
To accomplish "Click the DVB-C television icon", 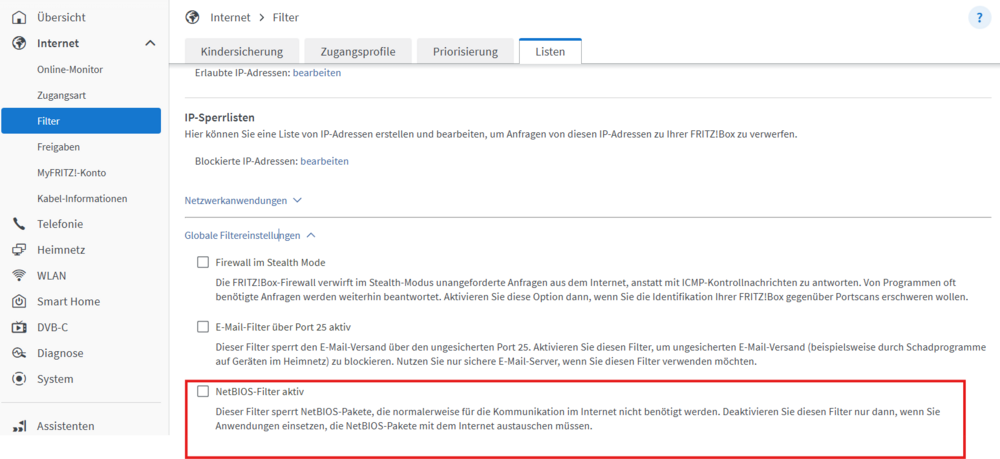I will 20,327.
